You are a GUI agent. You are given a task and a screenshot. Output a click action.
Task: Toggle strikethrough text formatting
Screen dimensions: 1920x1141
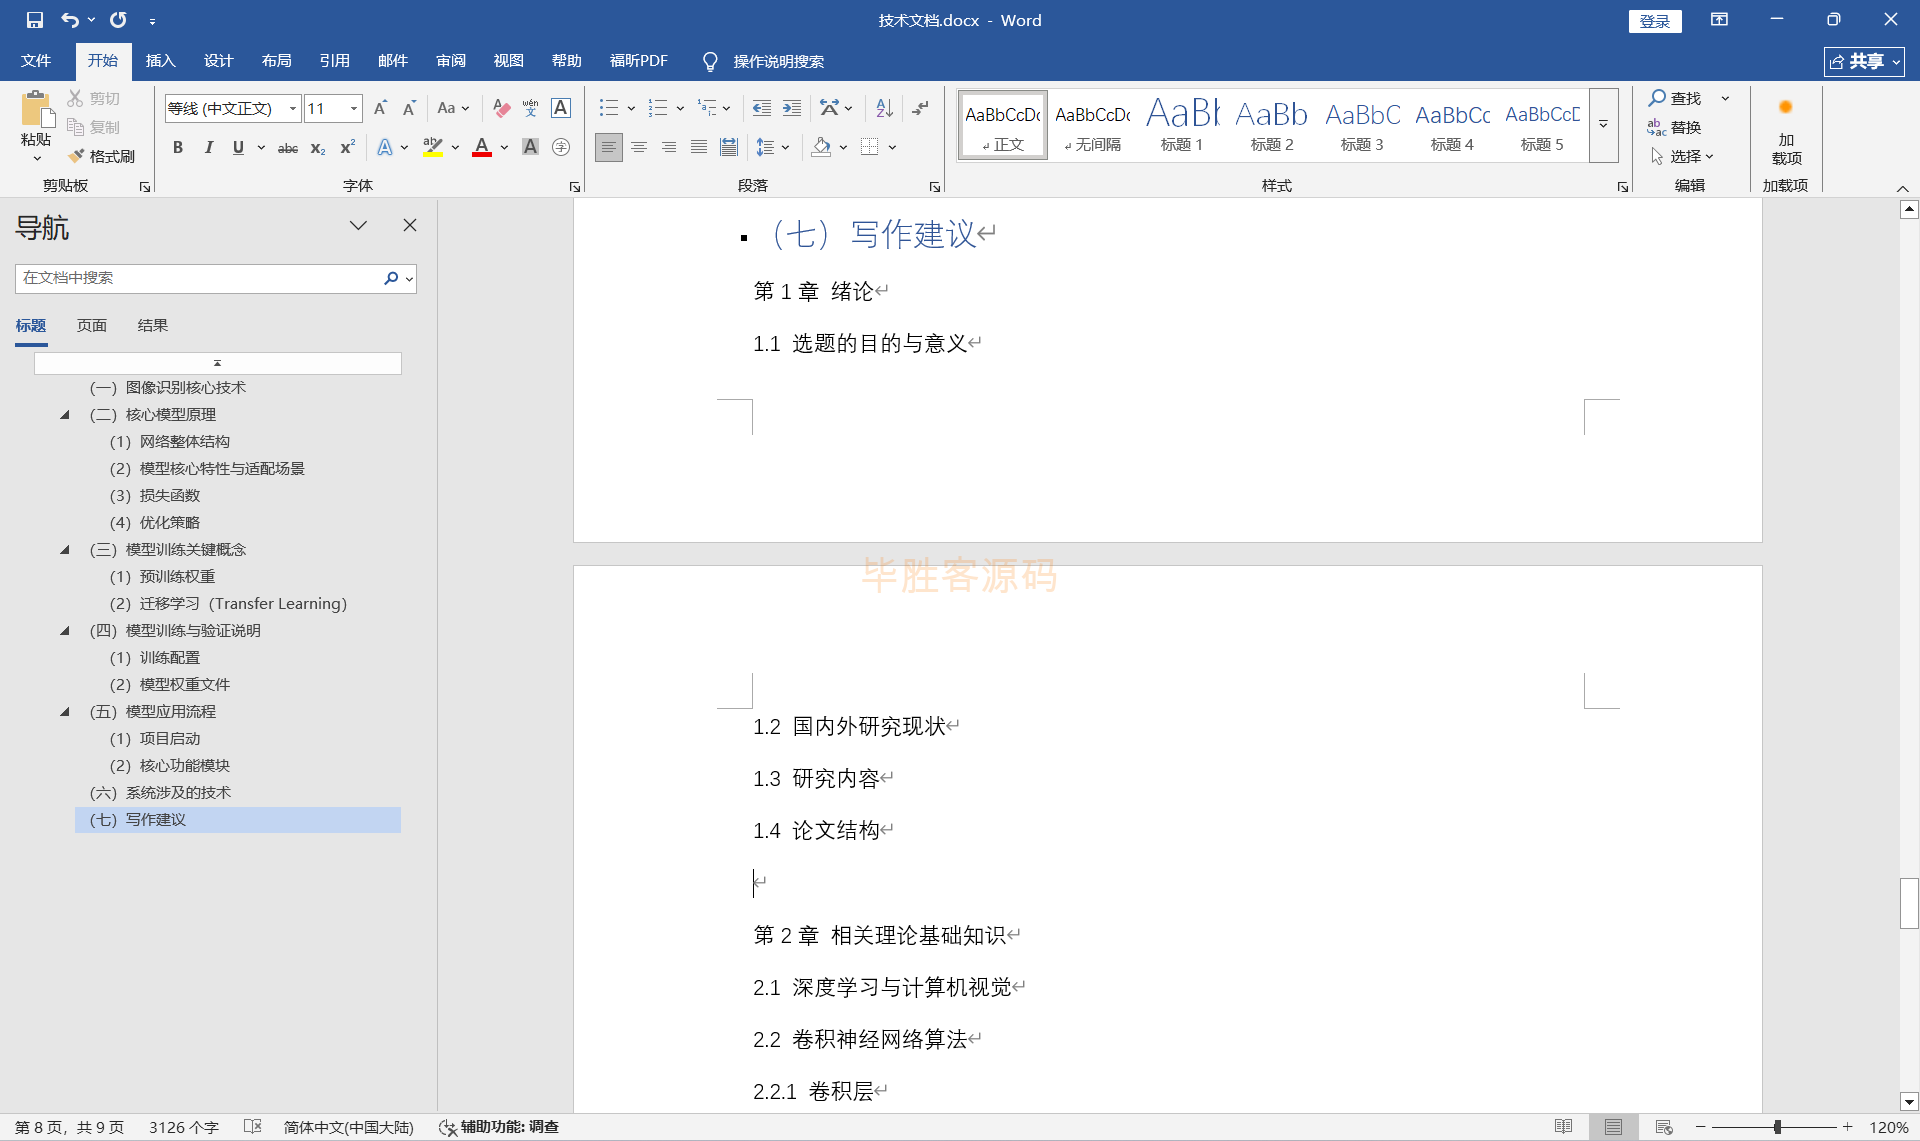coord(287,148)
